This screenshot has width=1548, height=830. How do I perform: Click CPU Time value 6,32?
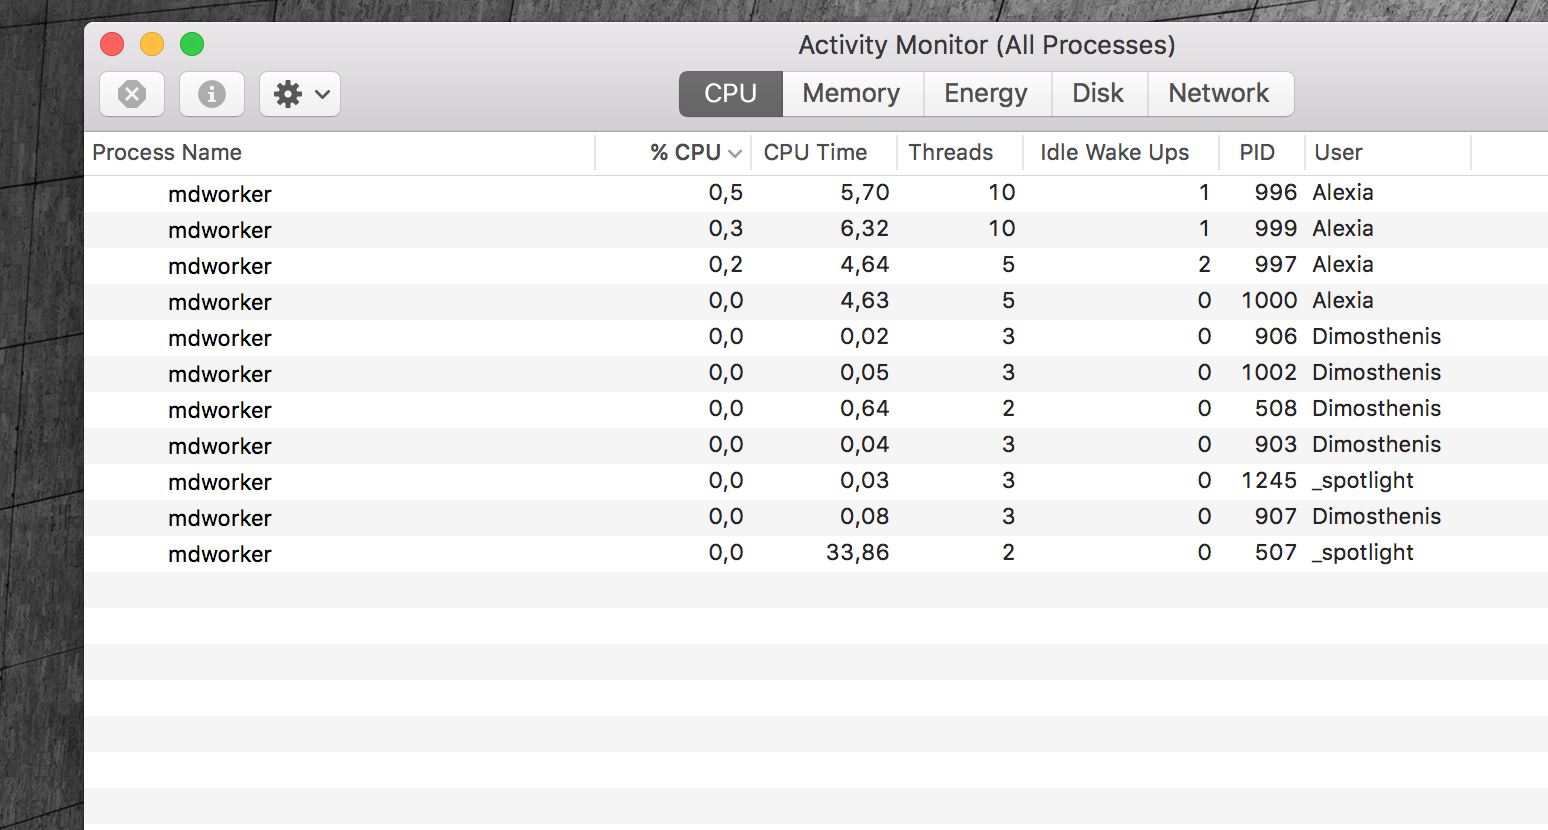864,229
